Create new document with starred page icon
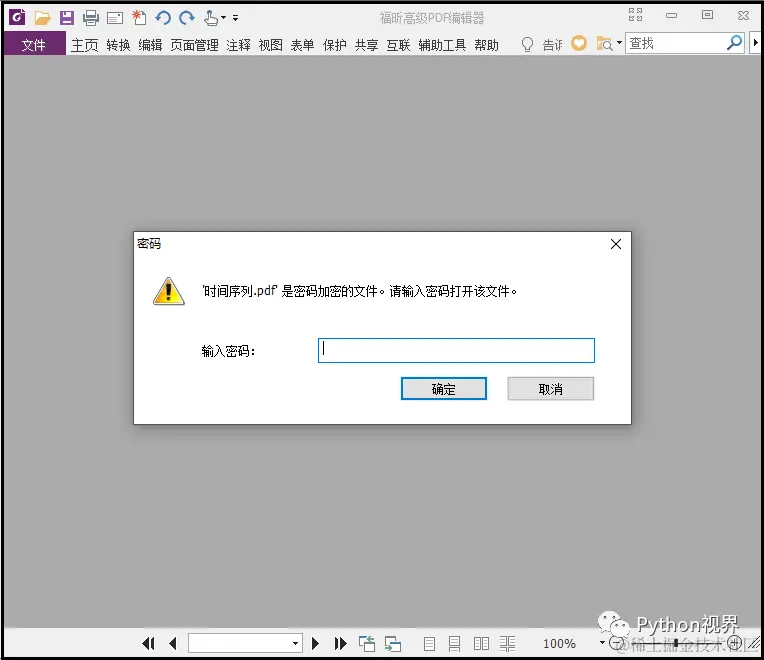 click(139, 18)
